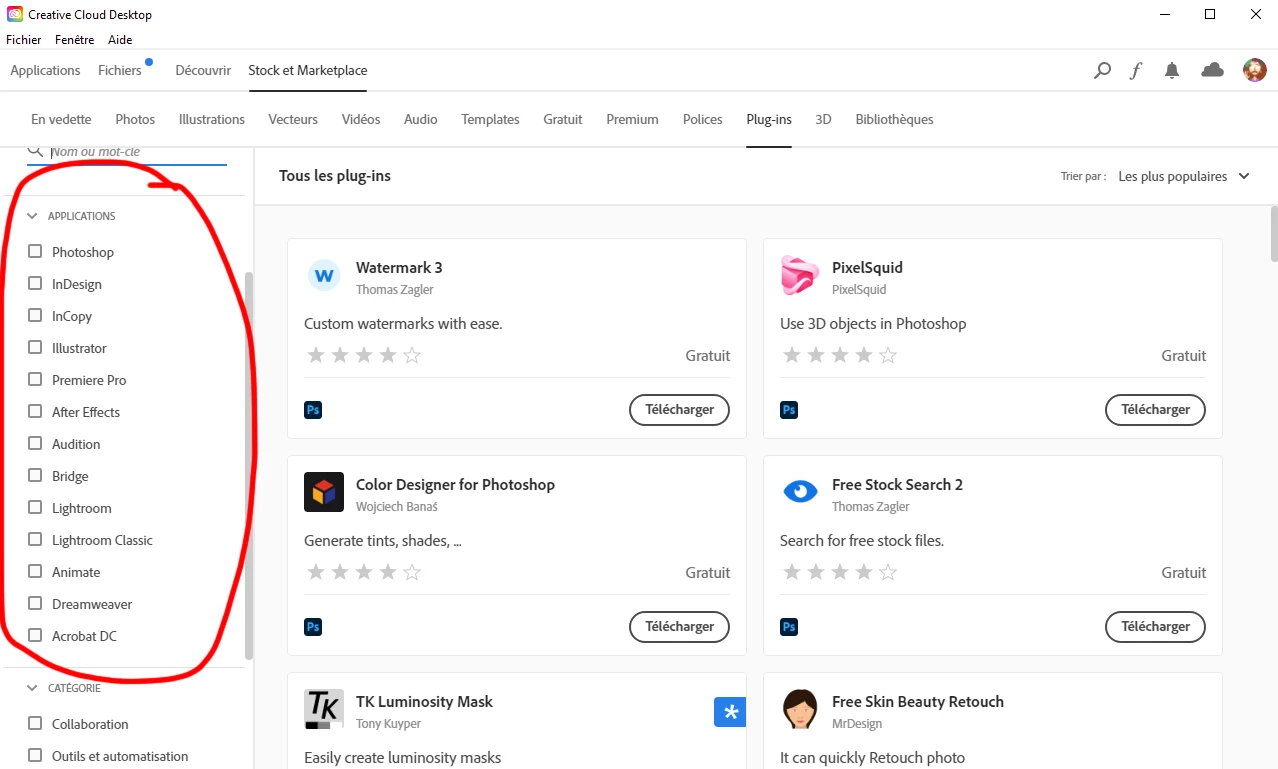Screen dimensions: 1278x769
Task: Switch to the Applications tab
Action: pos(45,70)
